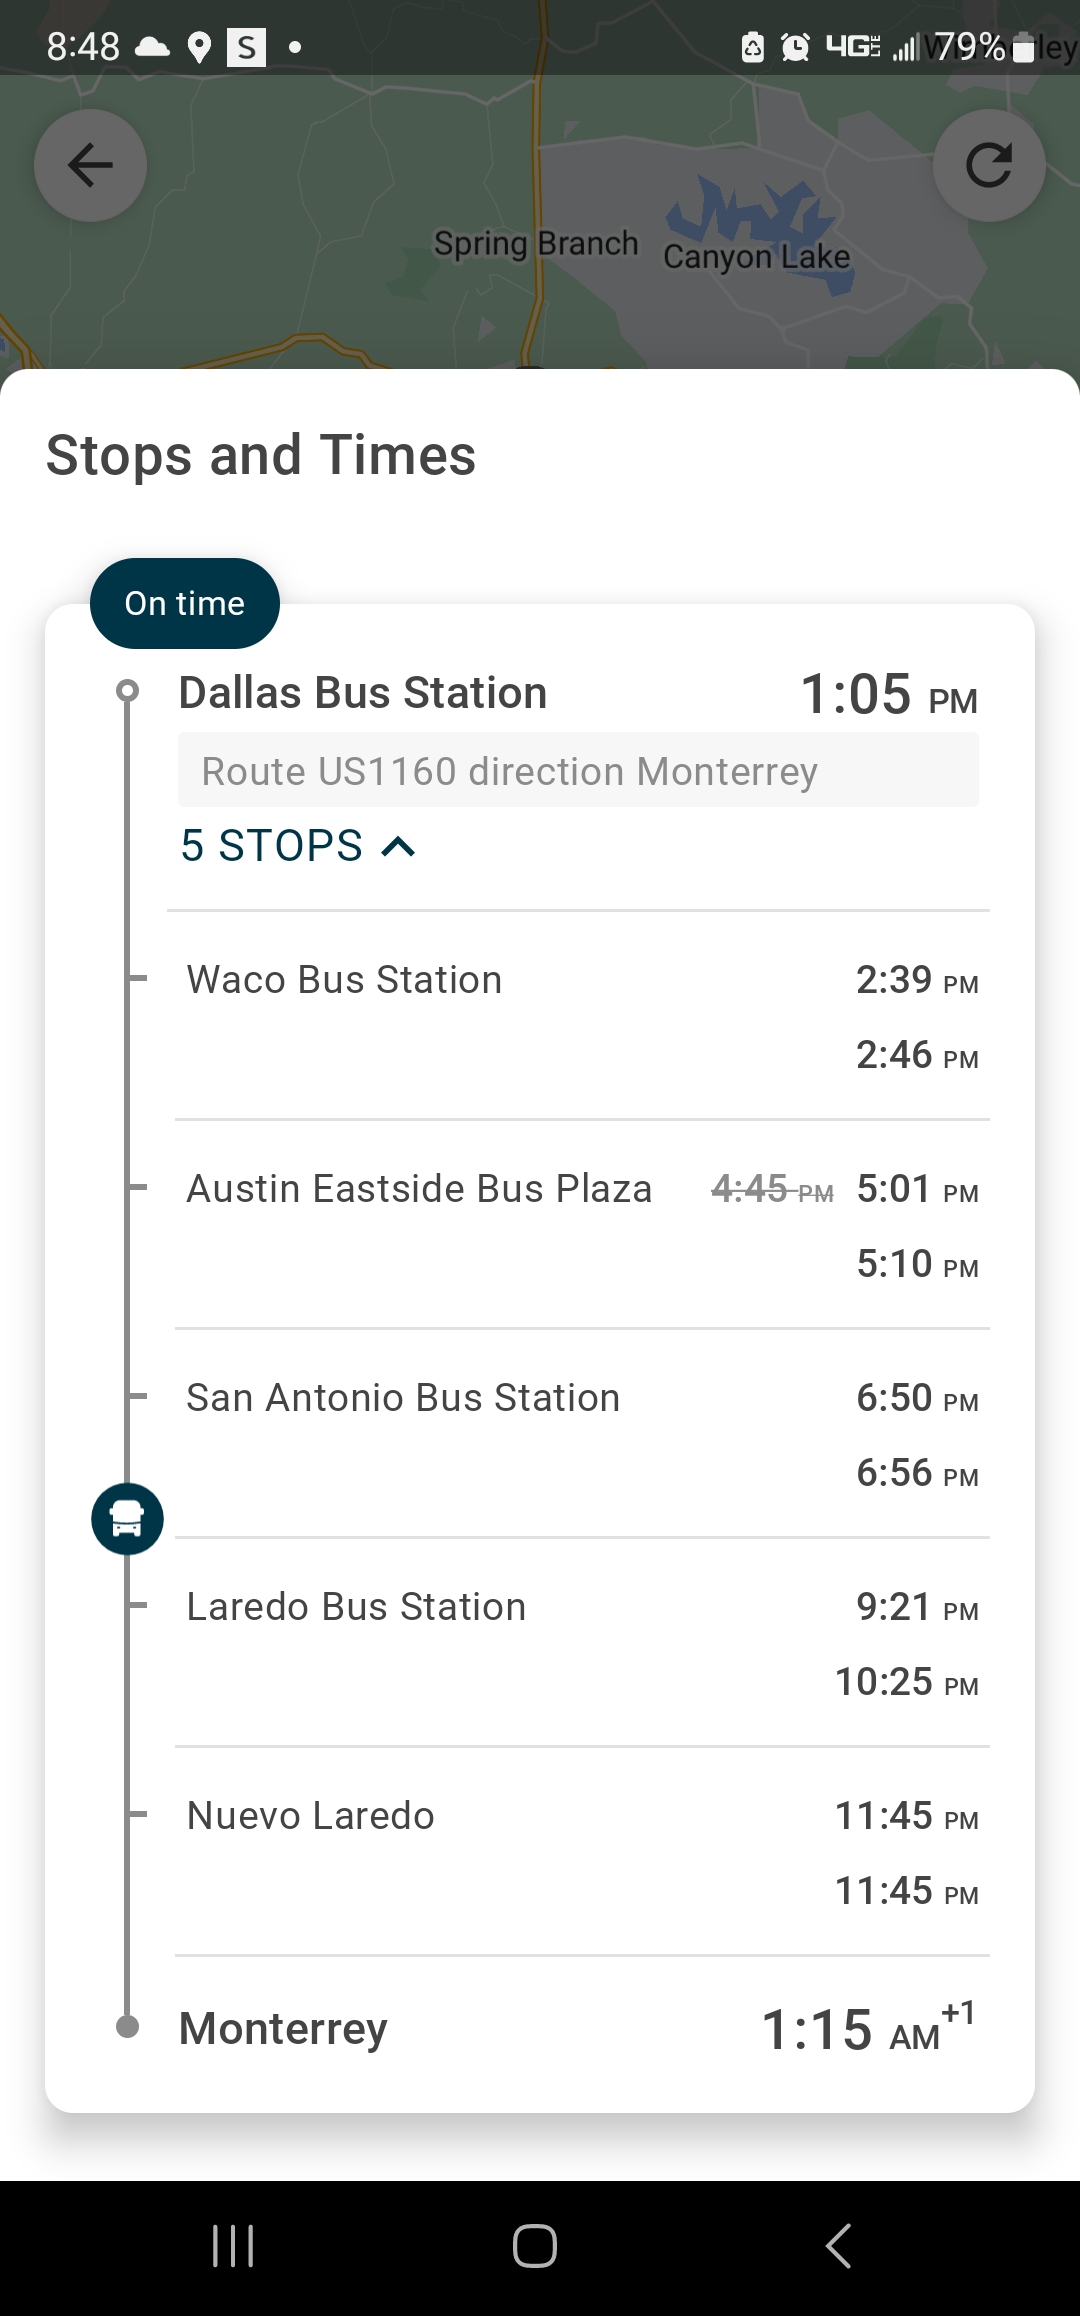
Task: Tap the Android back navigation chevron
Action: click(x=838, y=2246)
